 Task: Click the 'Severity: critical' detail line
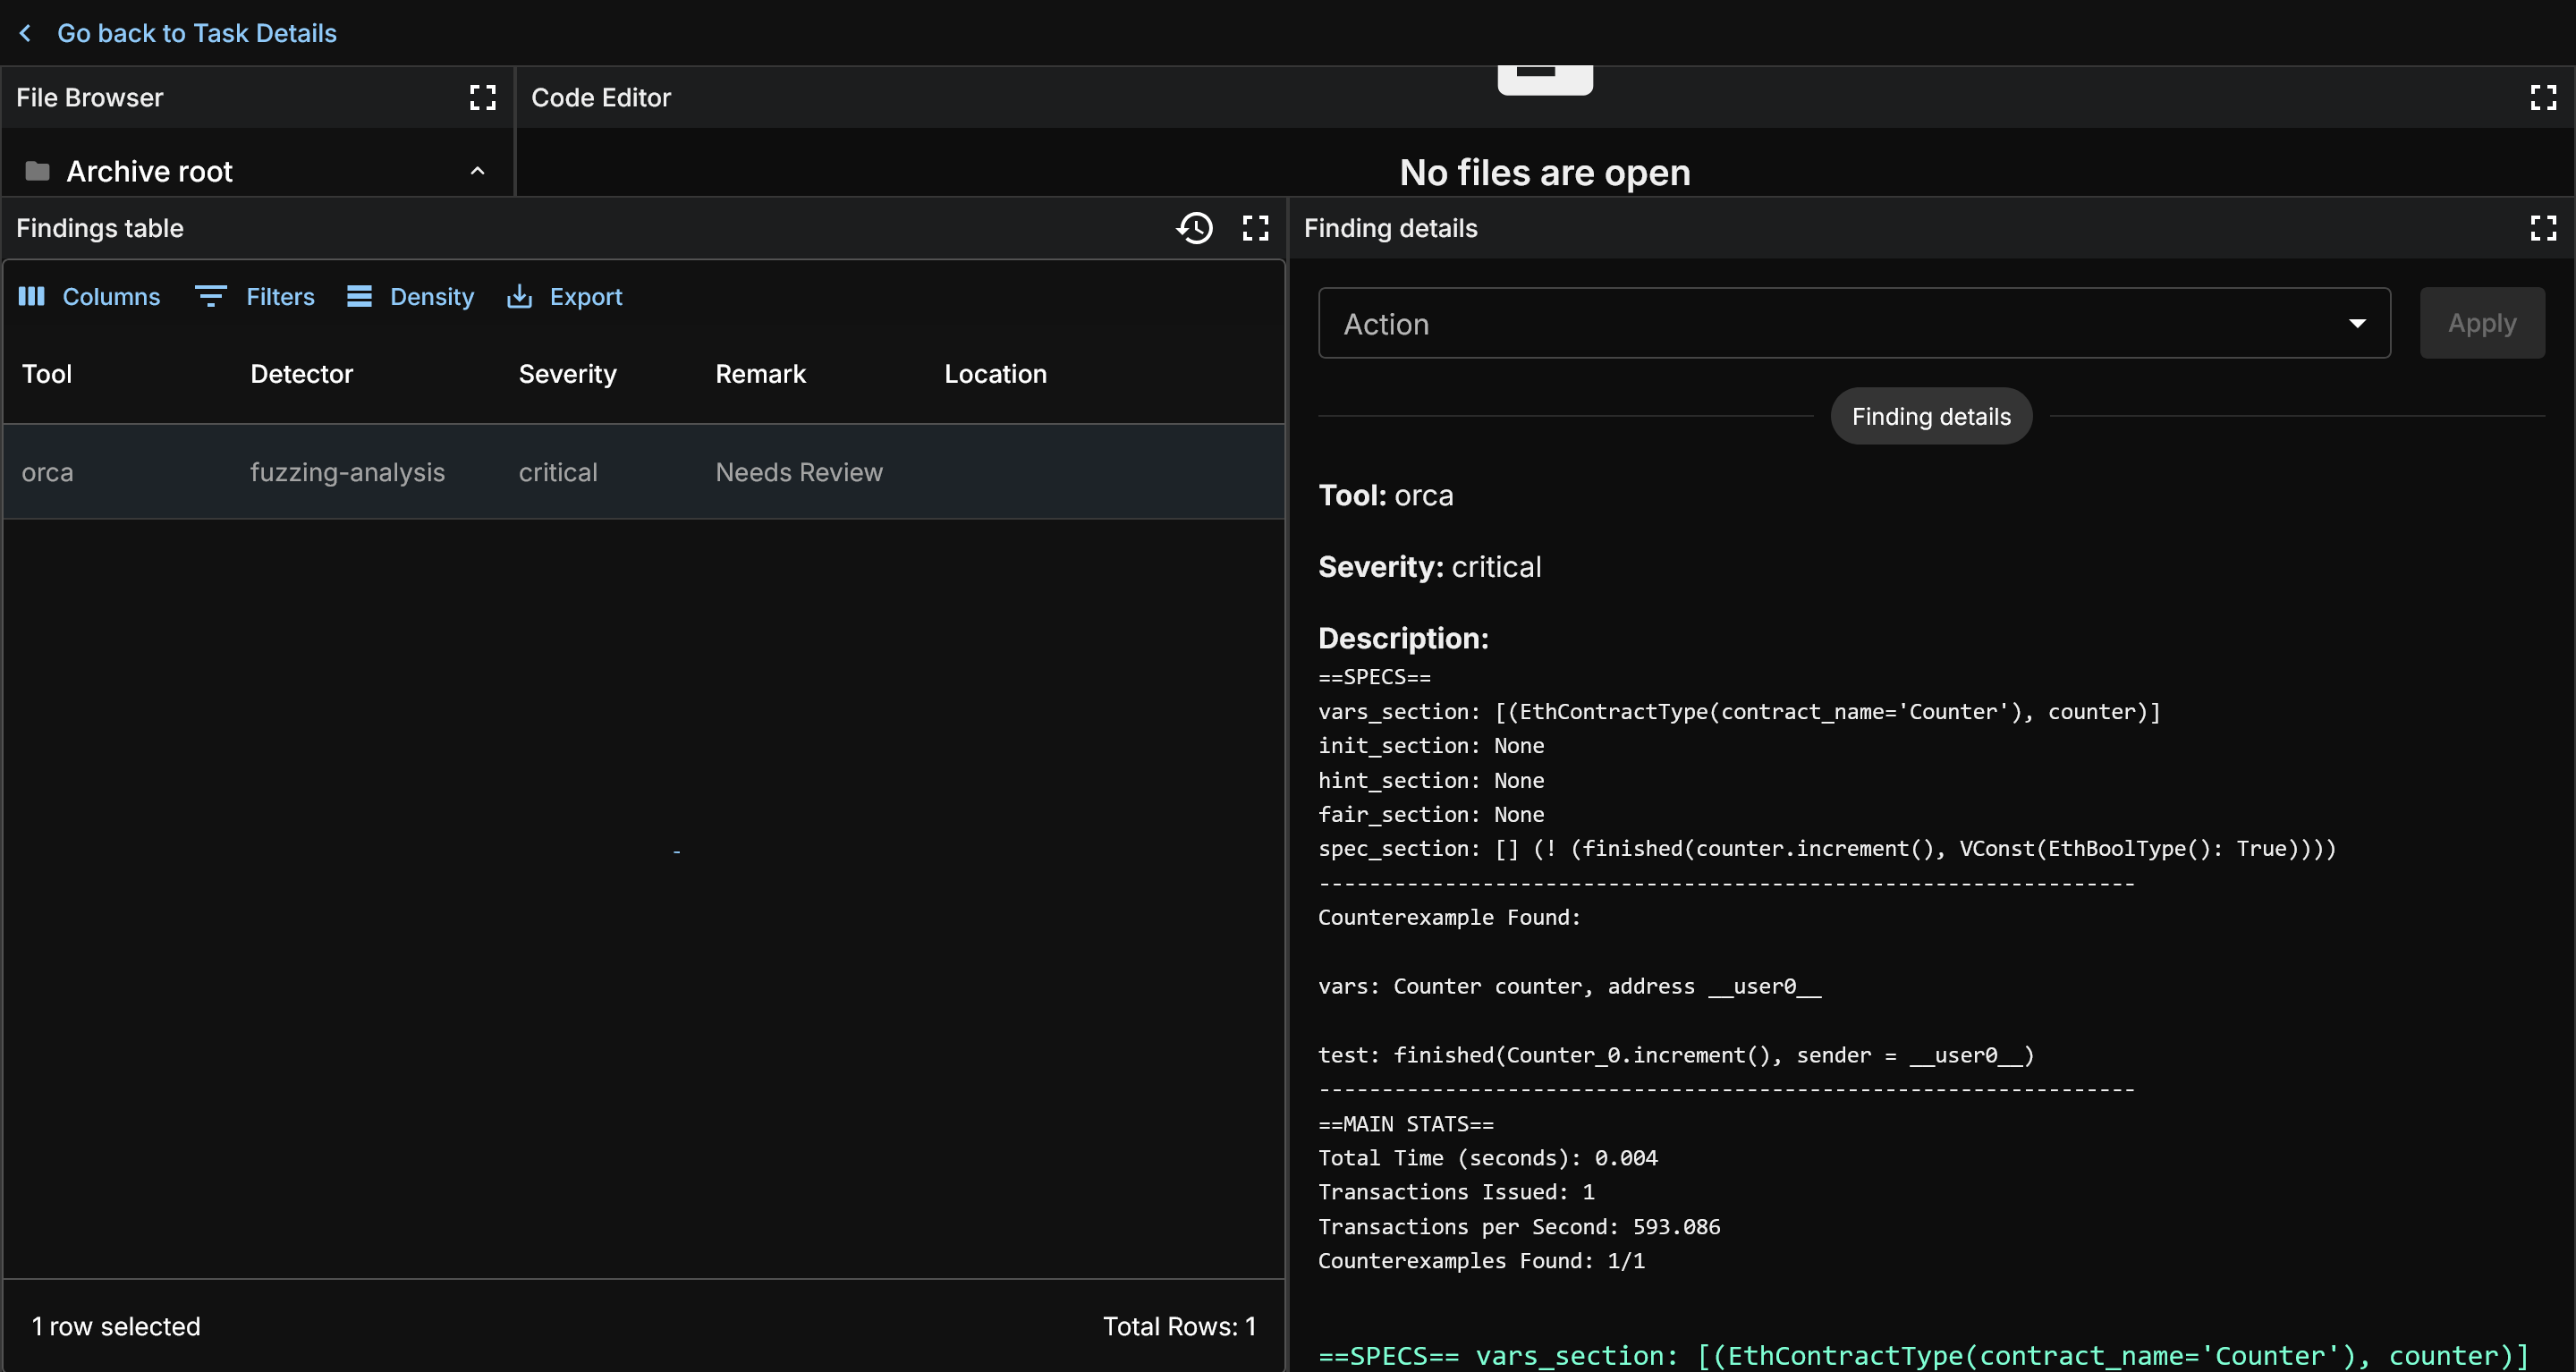point(1430,567)
